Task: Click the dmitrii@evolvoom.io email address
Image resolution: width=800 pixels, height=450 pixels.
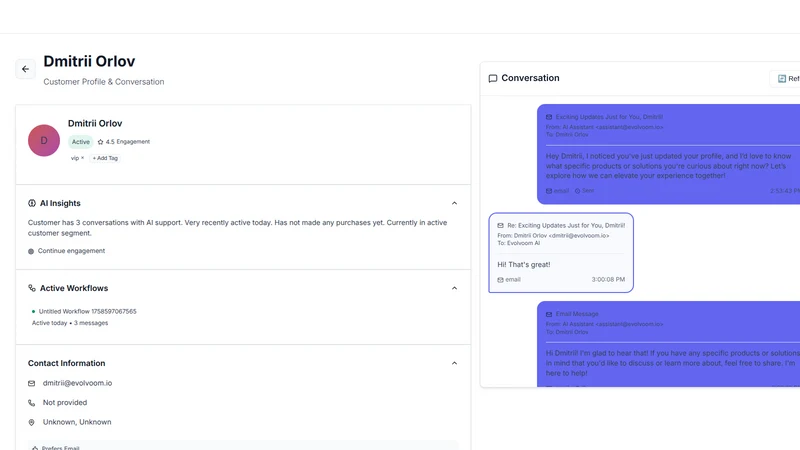Action: click(x=78, y=383)
